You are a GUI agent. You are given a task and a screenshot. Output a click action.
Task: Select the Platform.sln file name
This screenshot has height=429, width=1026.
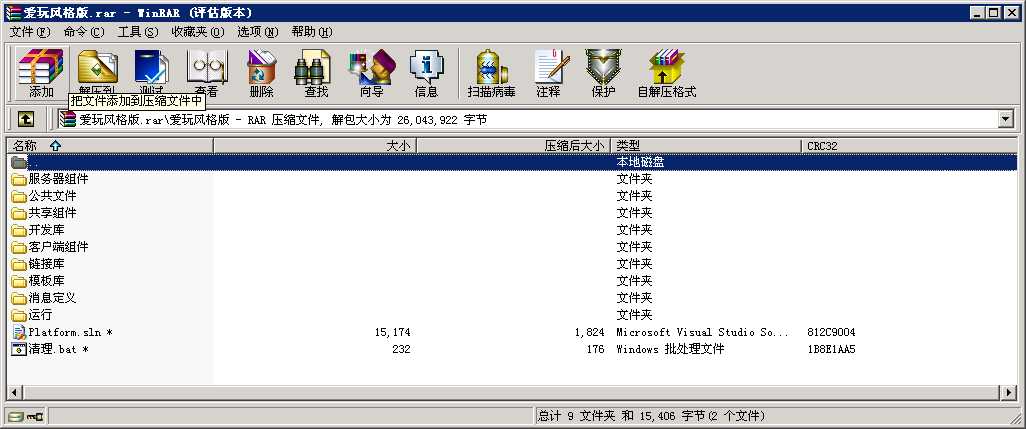tap(70, 332)
